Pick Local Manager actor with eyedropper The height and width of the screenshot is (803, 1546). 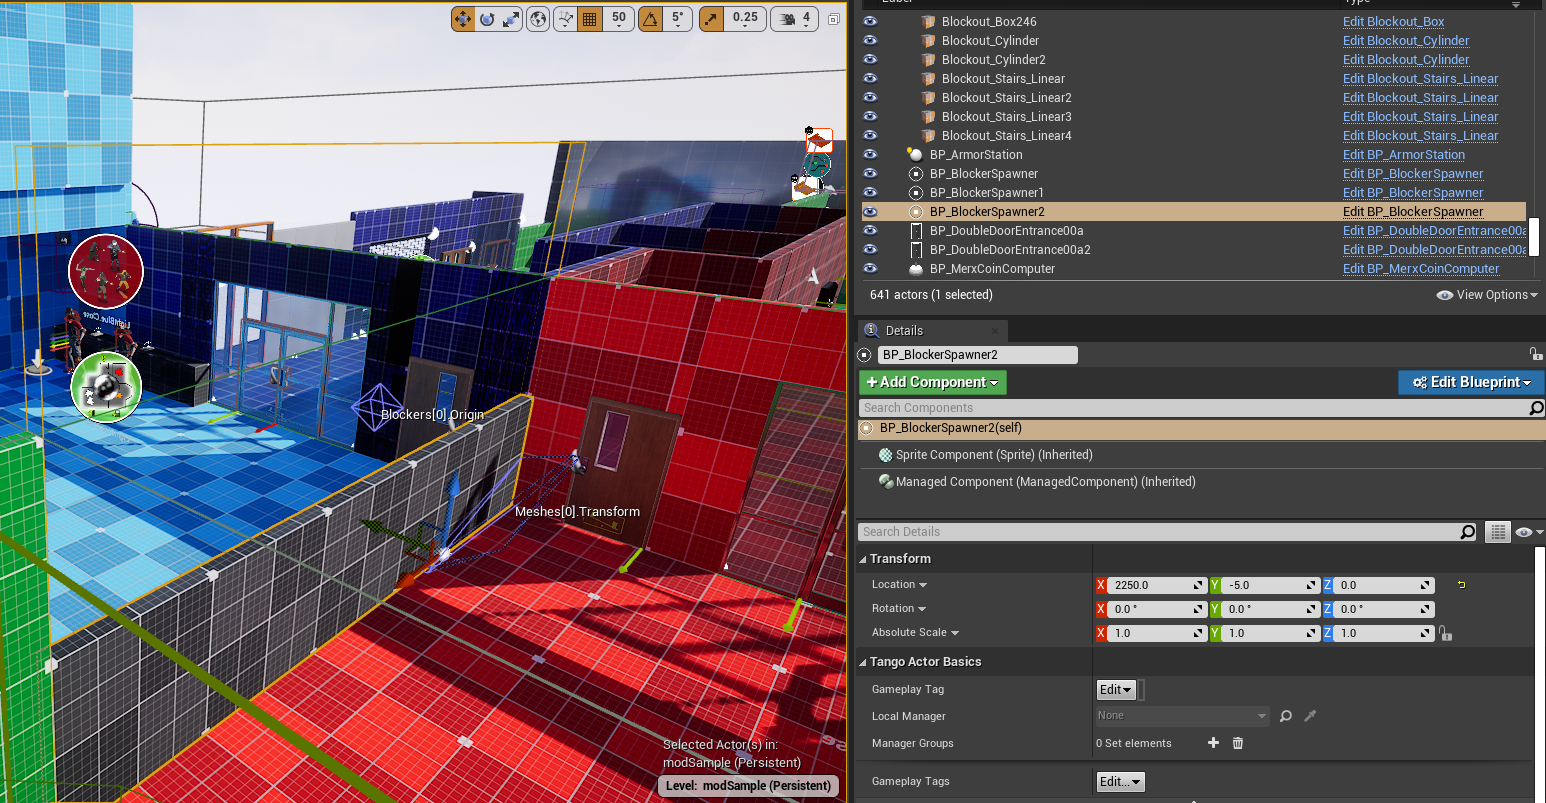point(1310,716)
